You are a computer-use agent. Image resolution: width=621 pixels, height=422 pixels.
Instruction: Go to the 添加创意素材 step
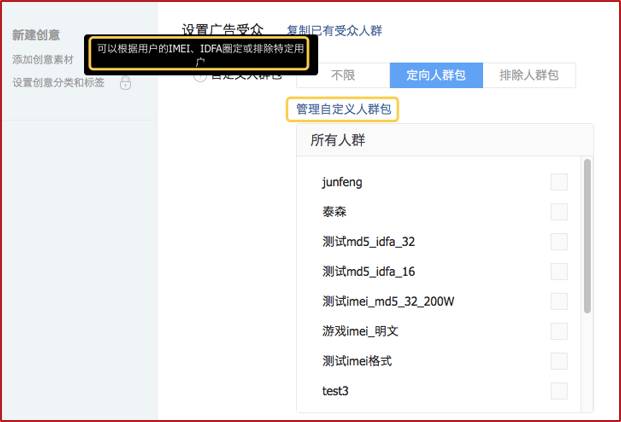[42, 60]
